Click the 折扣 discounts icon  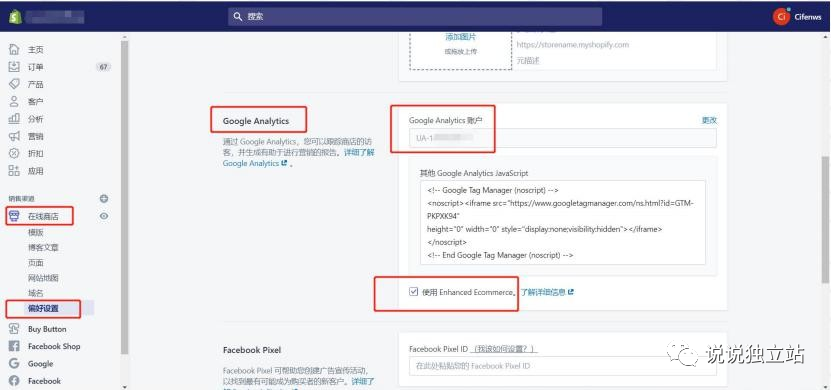click(14, 153)
